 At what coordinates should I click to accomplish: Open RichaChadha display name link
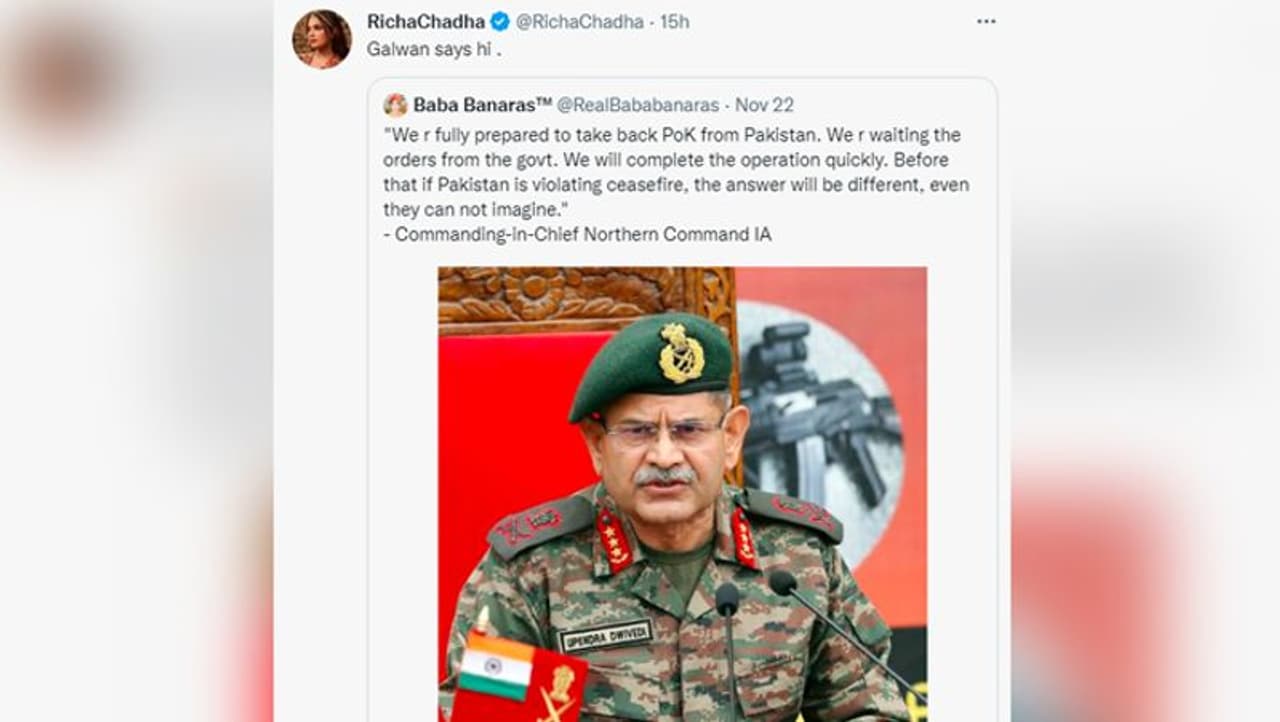(425, 22)
